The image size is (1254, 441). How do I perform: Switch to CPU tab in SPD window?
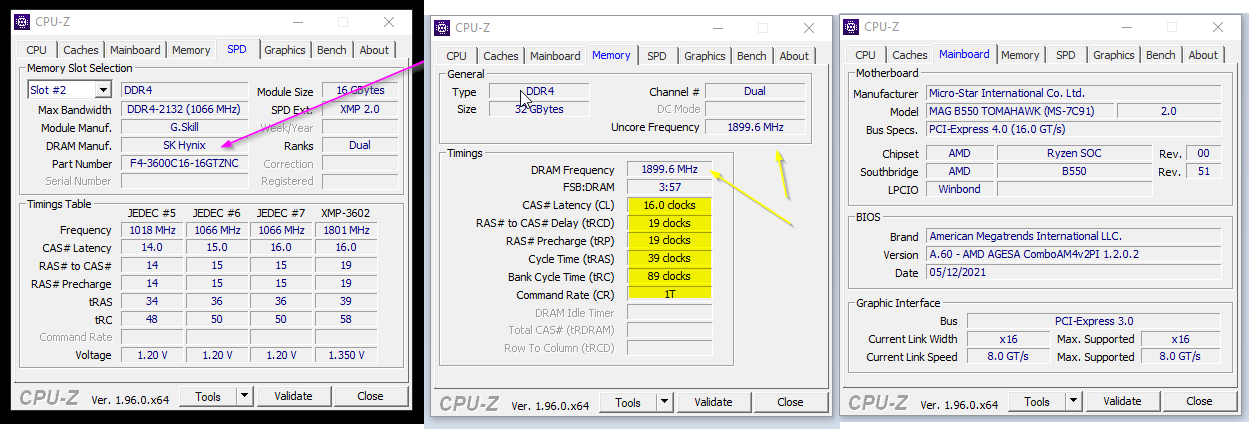(36, 50)
